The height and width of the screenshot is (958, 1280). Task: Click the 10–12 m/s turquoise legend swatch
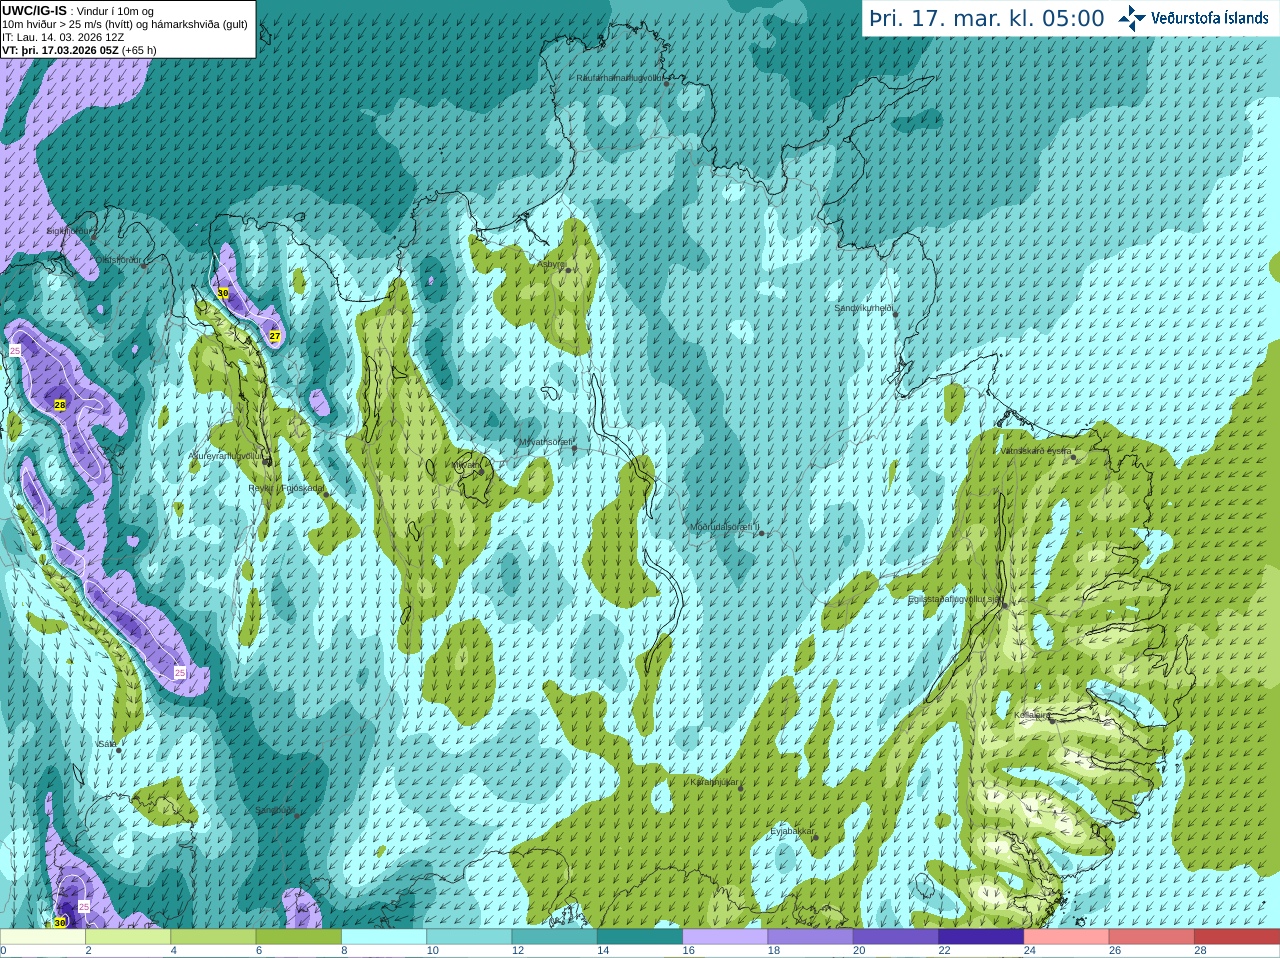pyautogui.click(x=469, y=937)
